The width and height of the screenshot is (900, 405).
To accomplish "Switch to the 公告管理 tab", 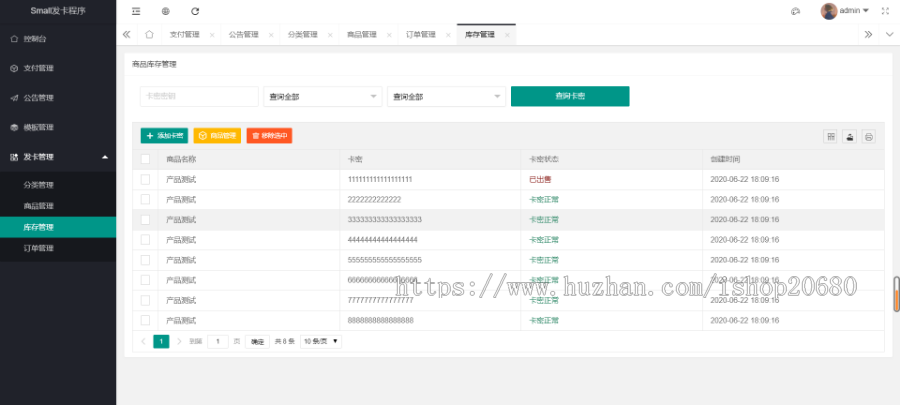I will tap(244, 34).
